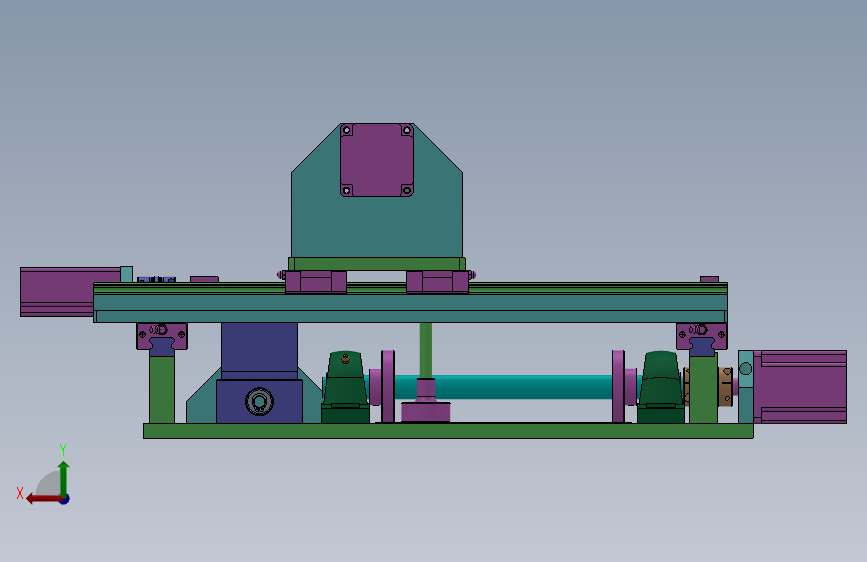Click the orange screw on the left bearing block
This screenshot has height=562, width=867.
coord(346,359)
